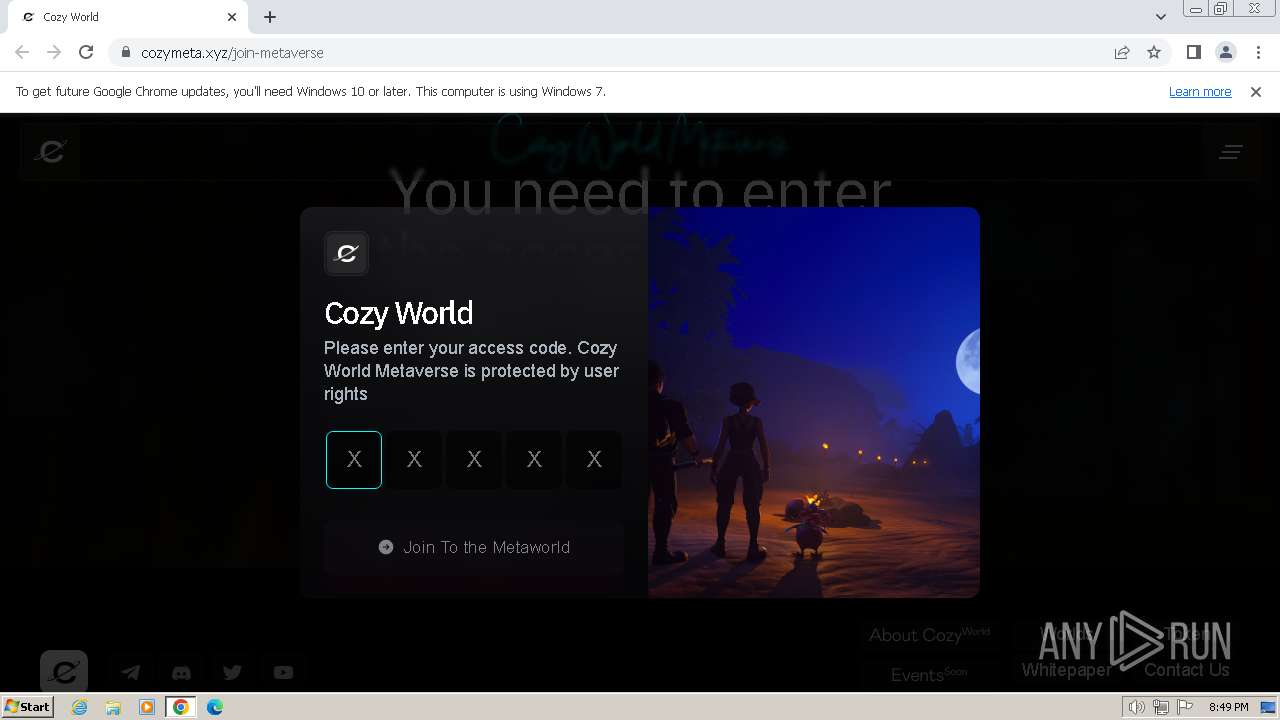This screenshot has height=720, width=1280.
Task: Go forward in browser history
Action: 54,52
